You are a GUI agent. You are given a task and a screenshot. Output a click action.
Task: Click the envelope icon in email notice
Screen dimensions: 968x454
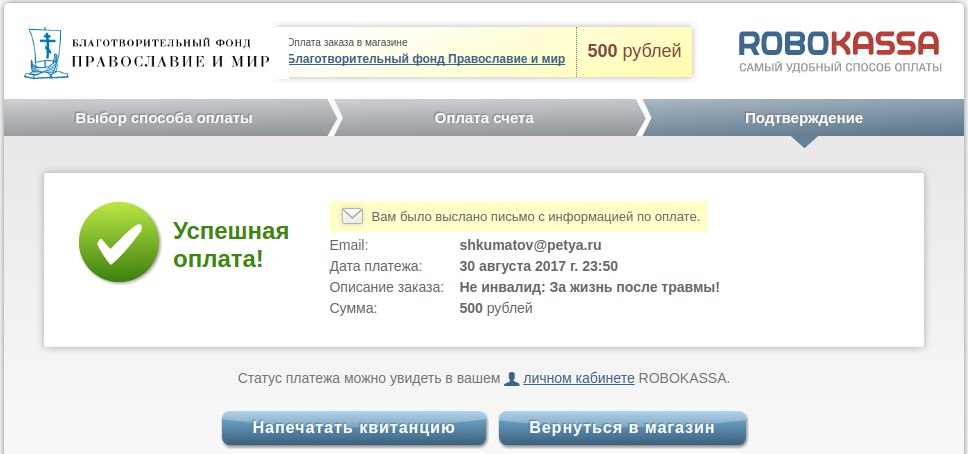coord(352,216)
